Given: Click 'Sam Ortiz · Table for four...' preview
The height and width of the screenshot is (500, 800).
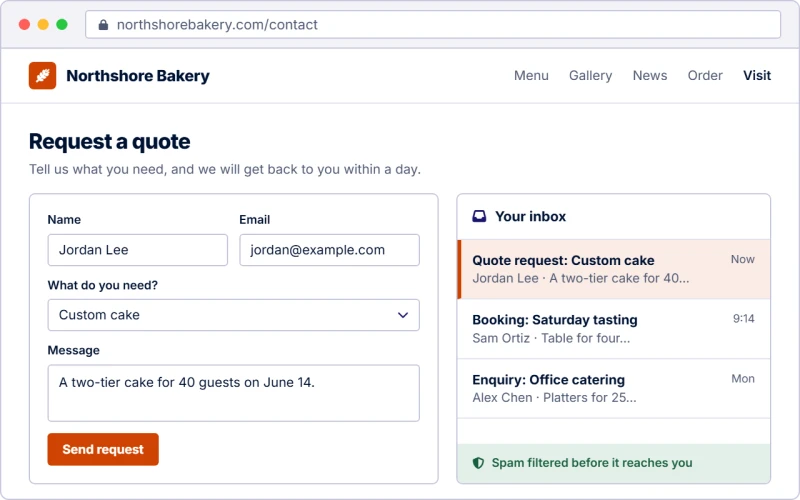Looking at the screenshot, I should click(x=551, y=338).
